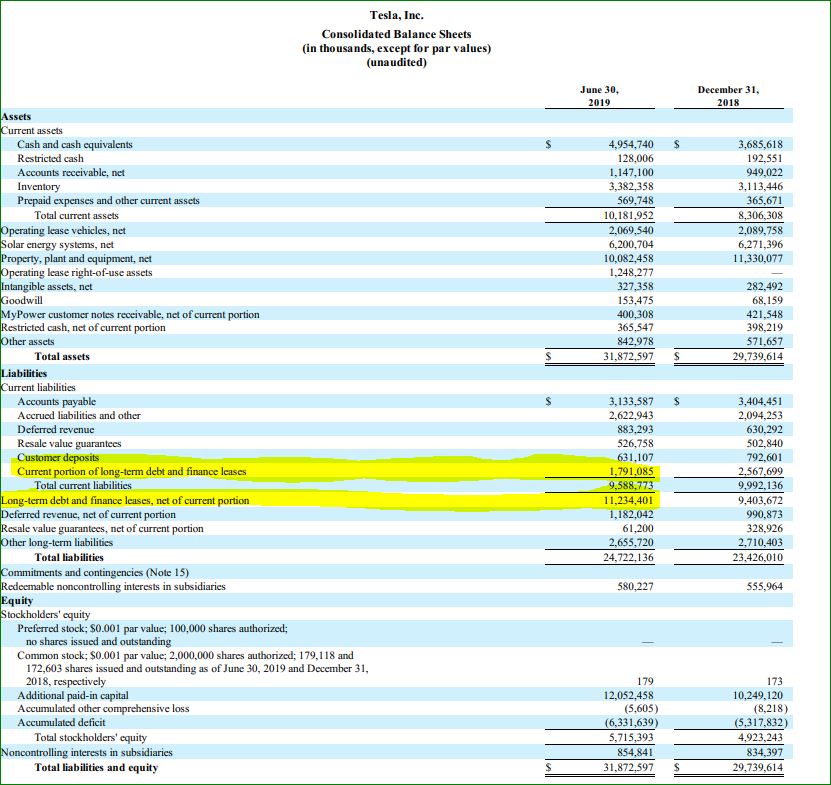This screenshot has height=785, width=831.
Task: Select the 'Accumulated deficit' label
Action: 61,722
